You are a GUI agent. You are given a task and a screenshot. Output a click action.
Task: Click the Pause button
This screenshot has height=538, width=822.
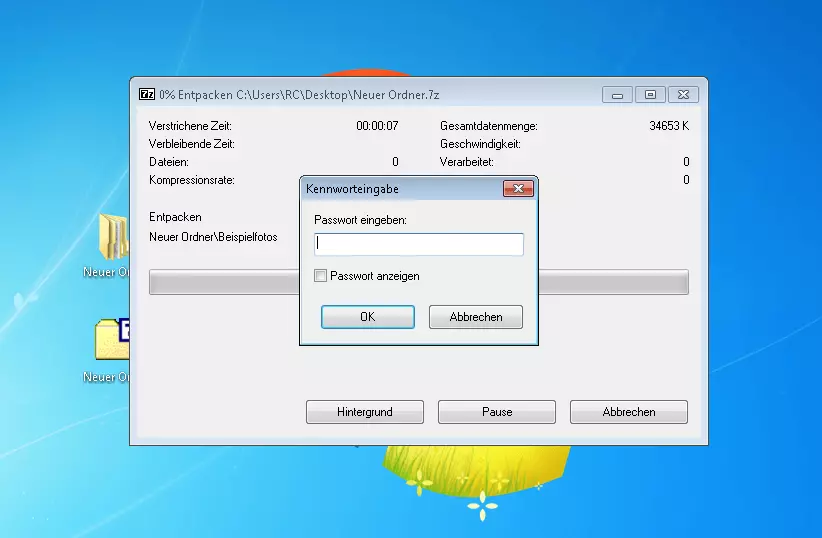click(497, 412)
